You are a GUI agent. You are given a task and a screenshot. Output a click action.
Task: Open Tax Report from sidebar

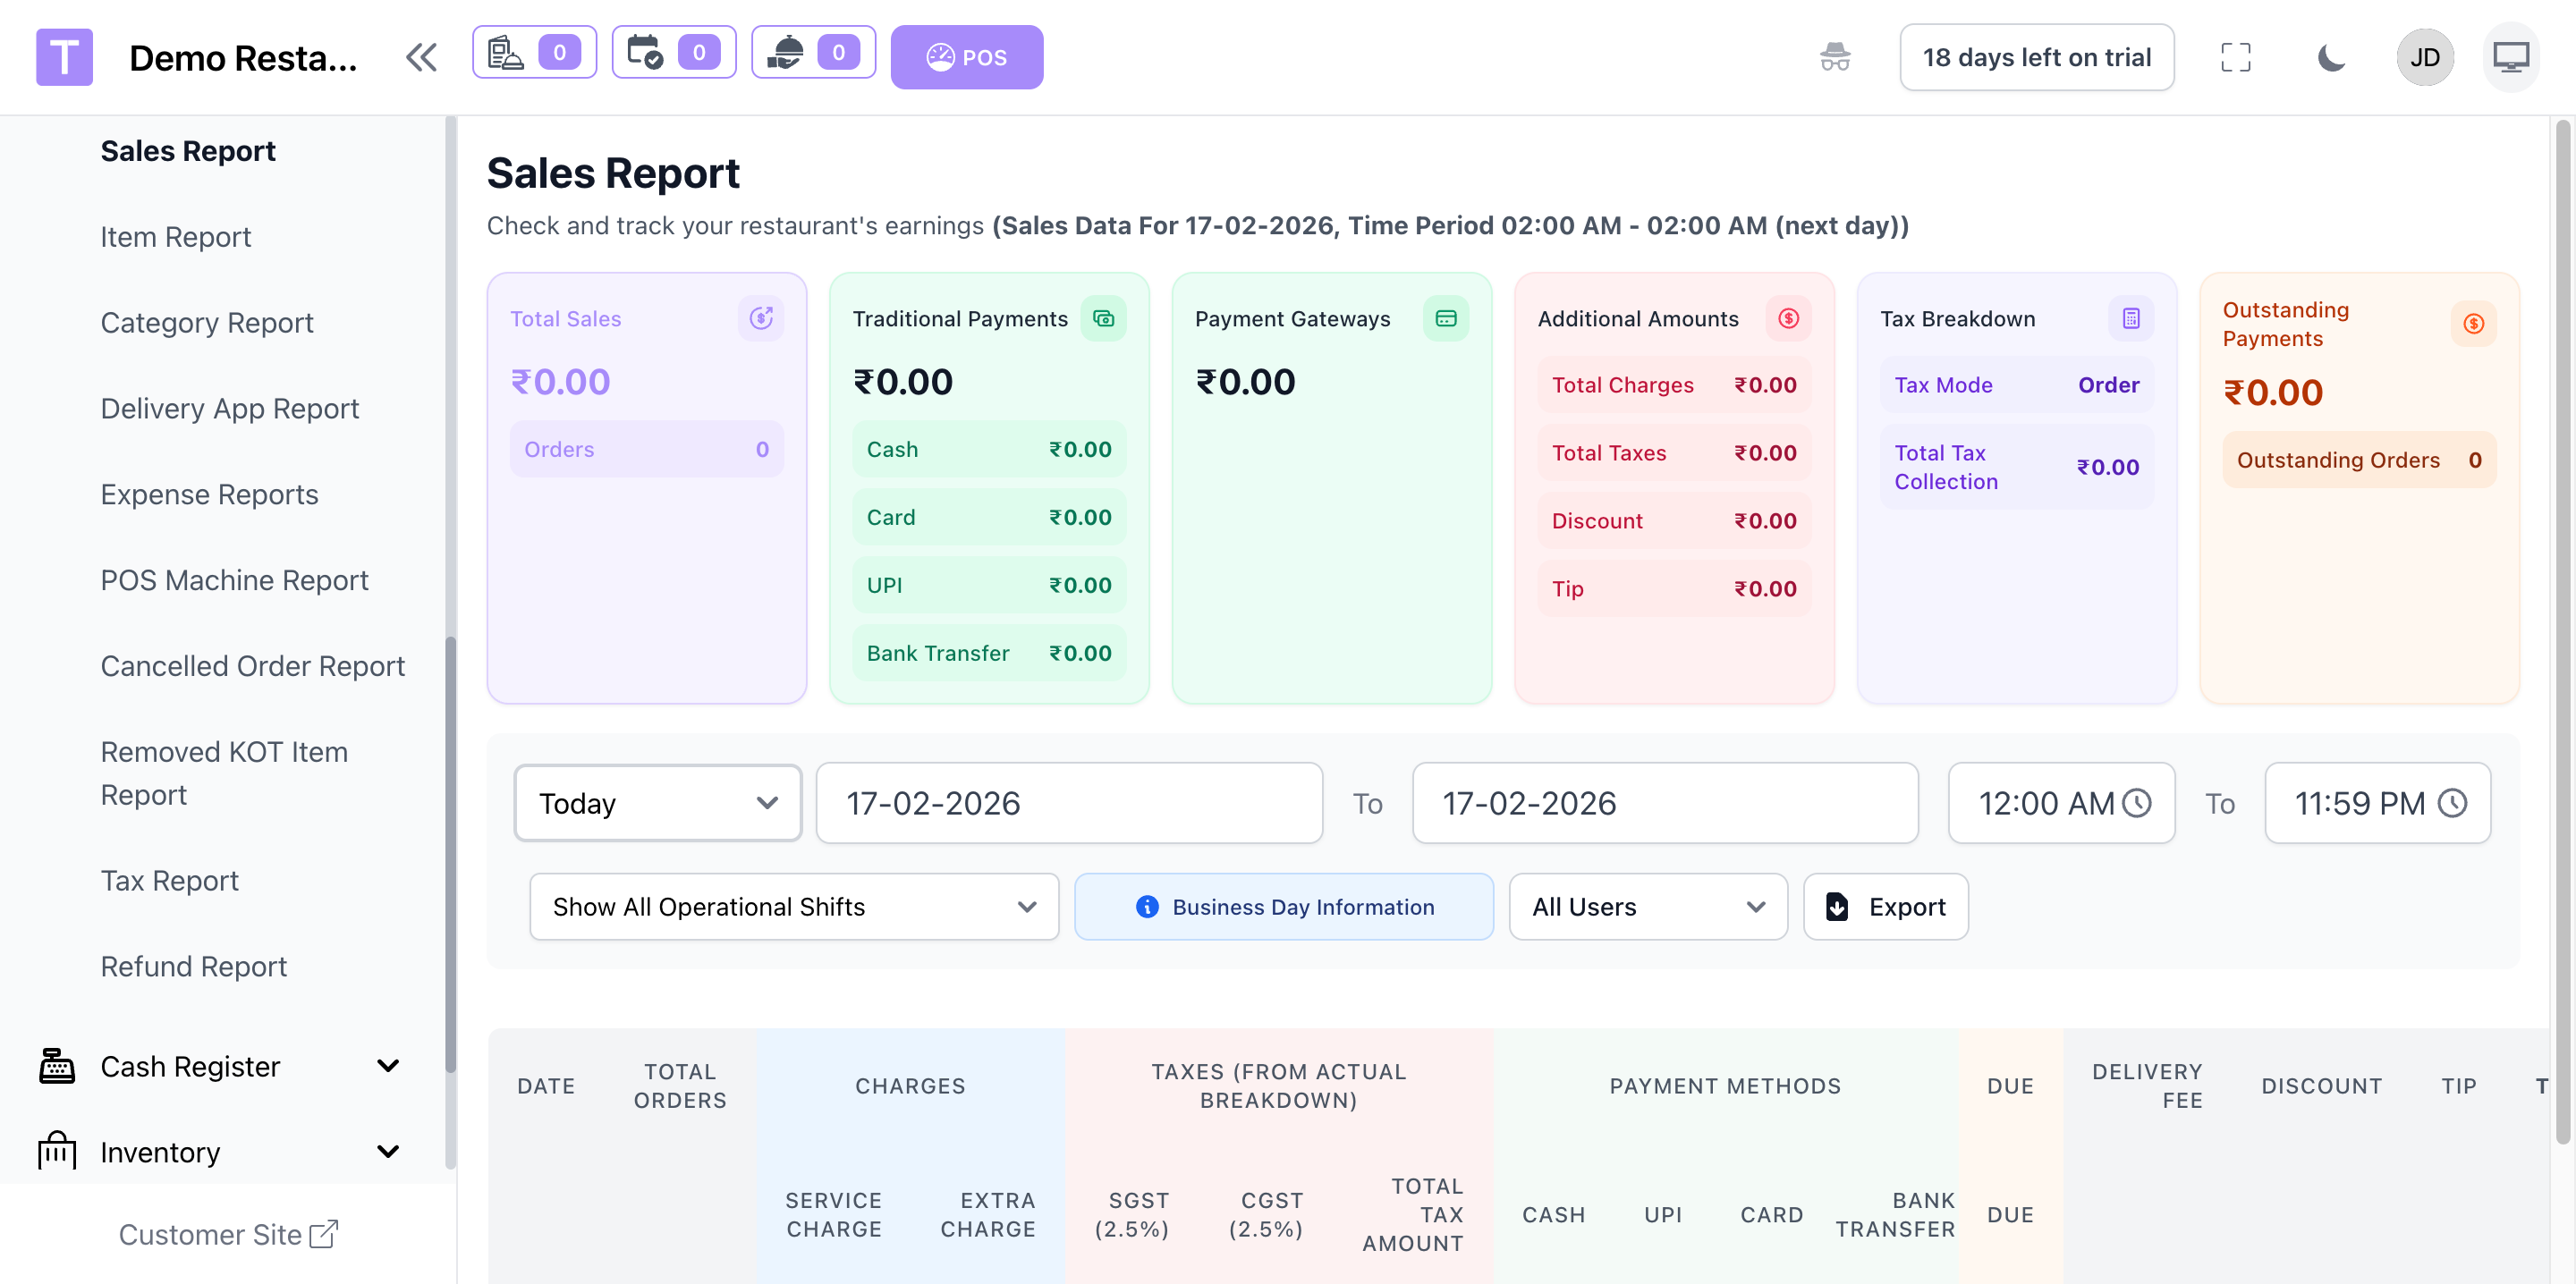pyautogui.click(x=169, y=880)
